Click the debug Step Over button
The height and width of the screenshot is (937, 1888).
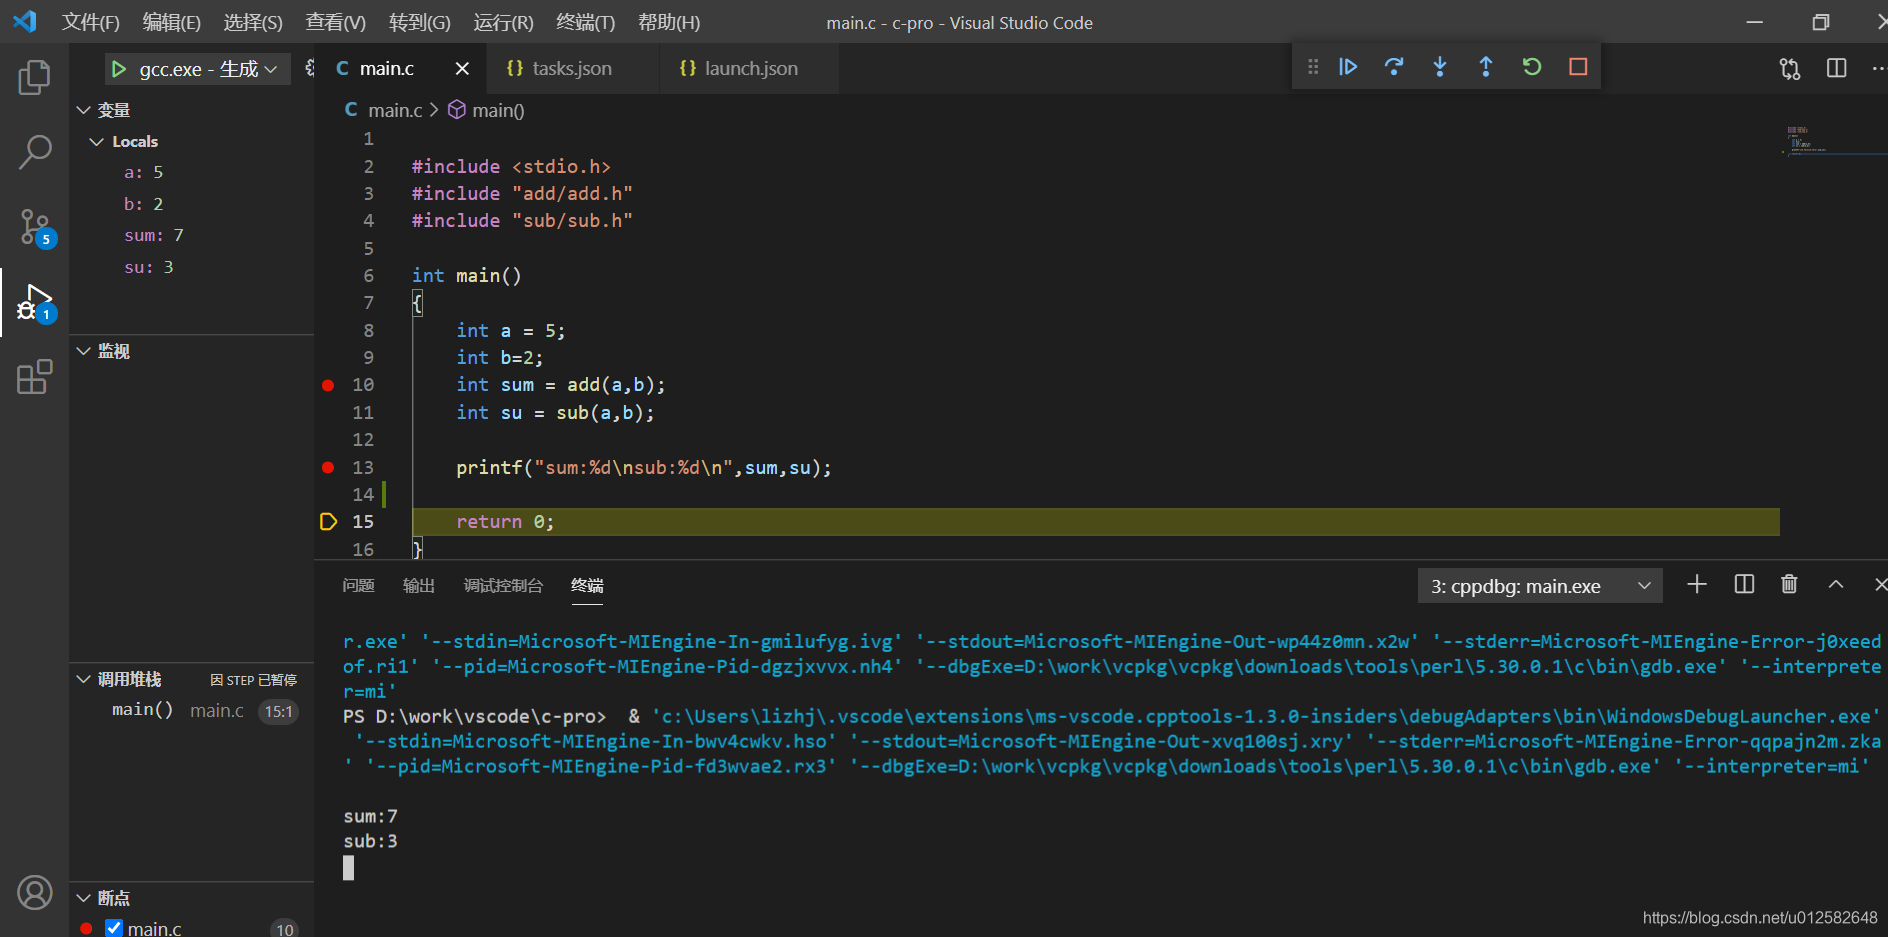pos(1394,67)
